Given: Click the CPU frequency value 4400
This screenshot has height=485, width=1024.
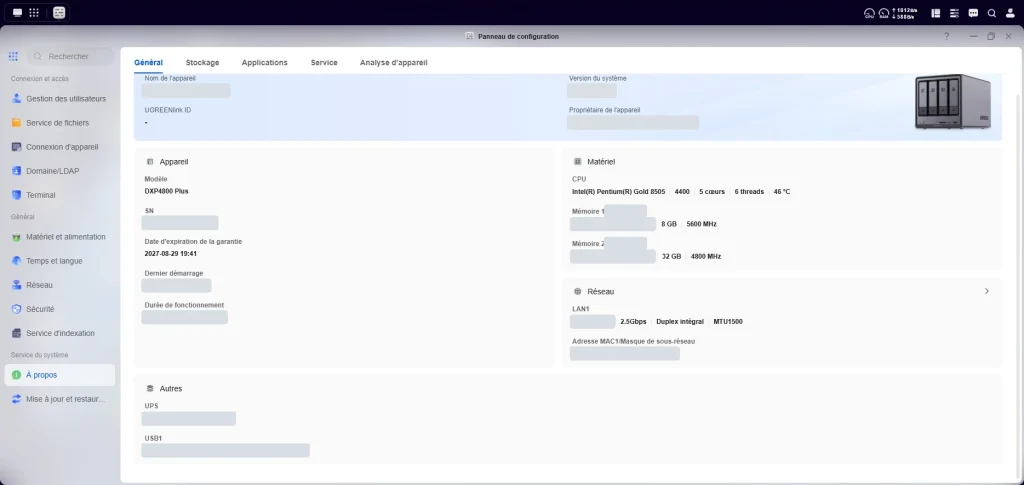Looking at the screenshot, I should [682, 192].
